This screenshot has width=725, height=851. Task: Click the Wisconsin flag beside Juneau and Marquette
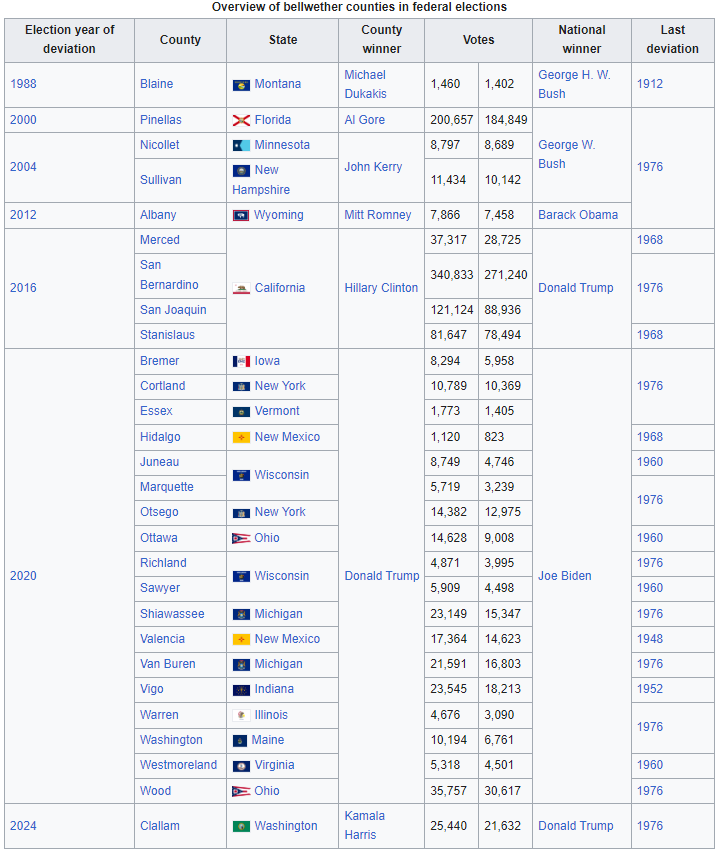click(x=241, y=475)
